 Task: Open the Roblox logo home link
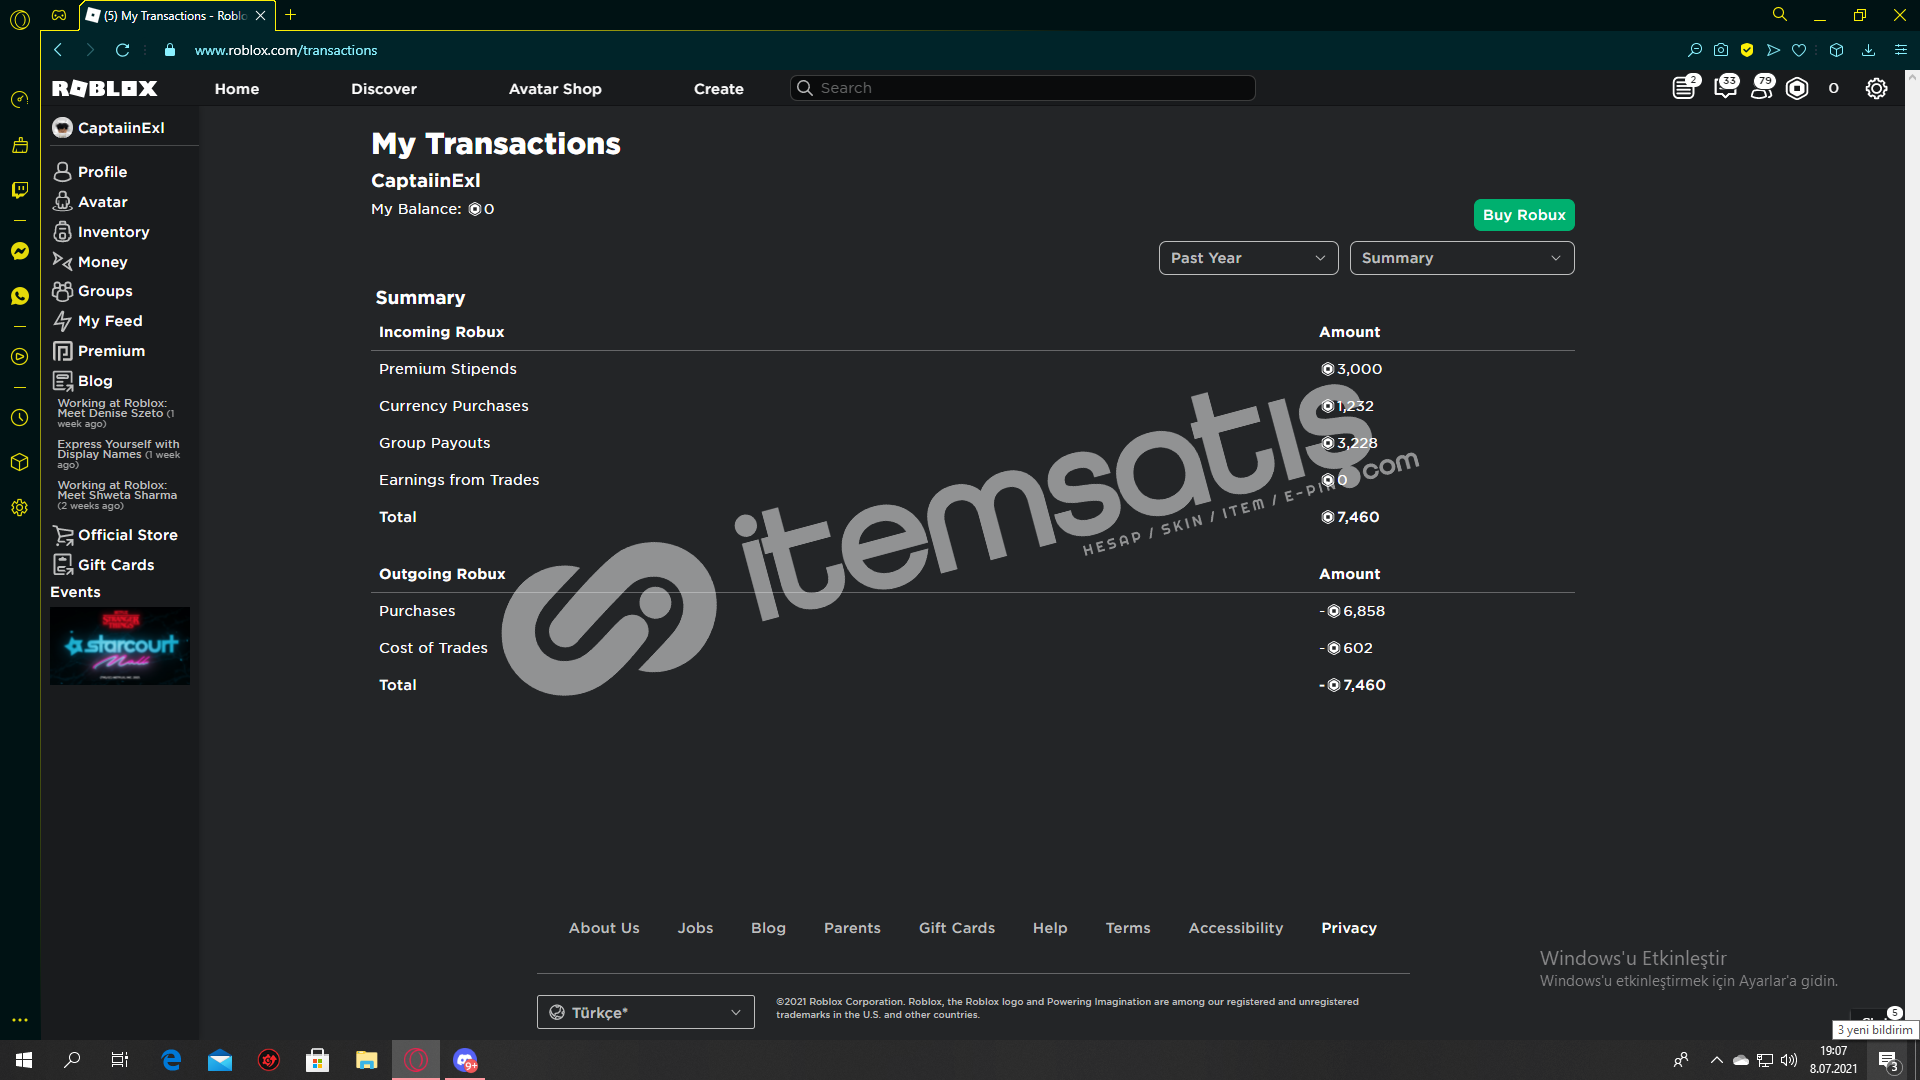pyautogui.click(x=104, y=88)
